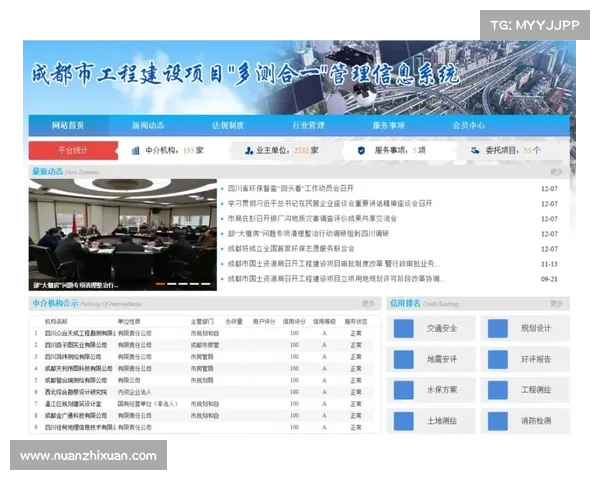The height and width of the screenshot is (480, 600).
Task: Click the meeting room slideshow photo
Action: [123, 235]
